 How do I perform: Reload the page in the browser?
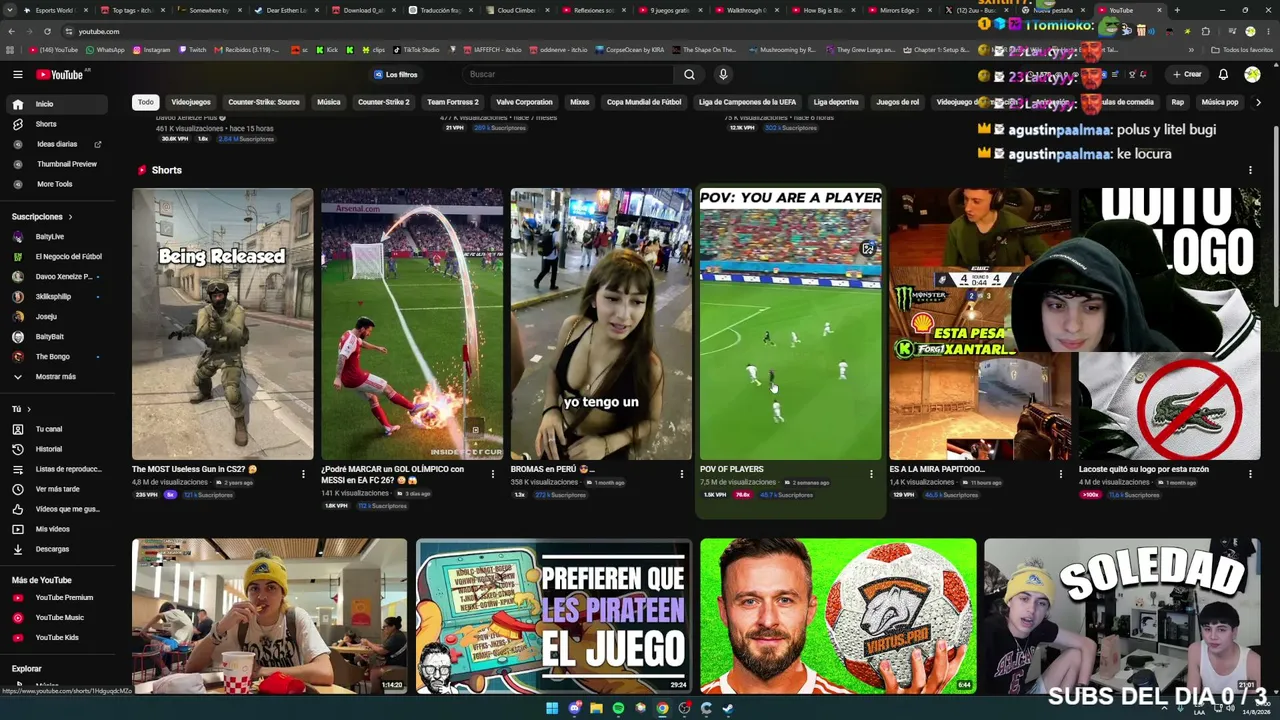[x=47, y=31]
